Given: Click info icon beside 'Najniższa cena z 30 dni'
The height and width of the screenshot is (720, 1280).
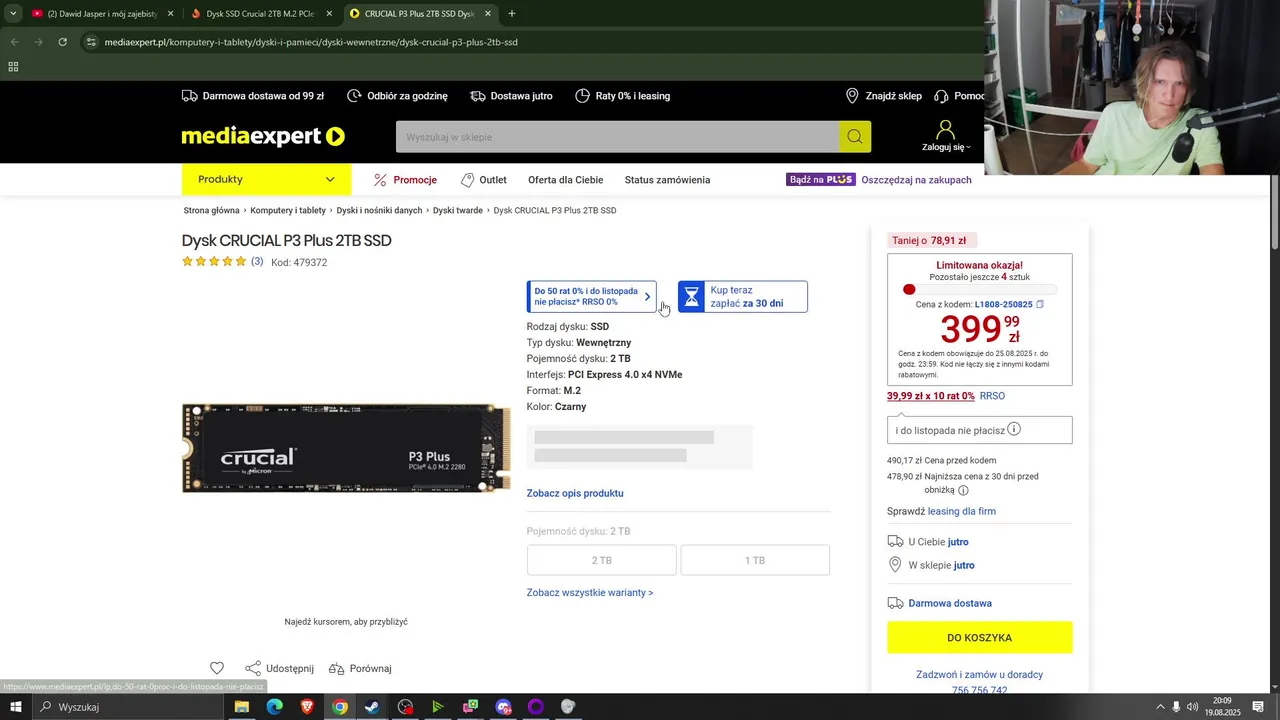Looking at the screenshot, I should click(963, 490).
